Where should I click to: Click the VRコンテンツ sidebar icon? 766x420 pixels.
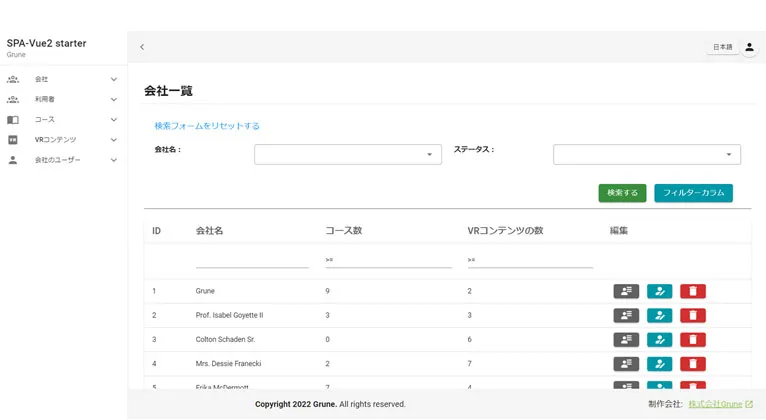pos(13,140)
